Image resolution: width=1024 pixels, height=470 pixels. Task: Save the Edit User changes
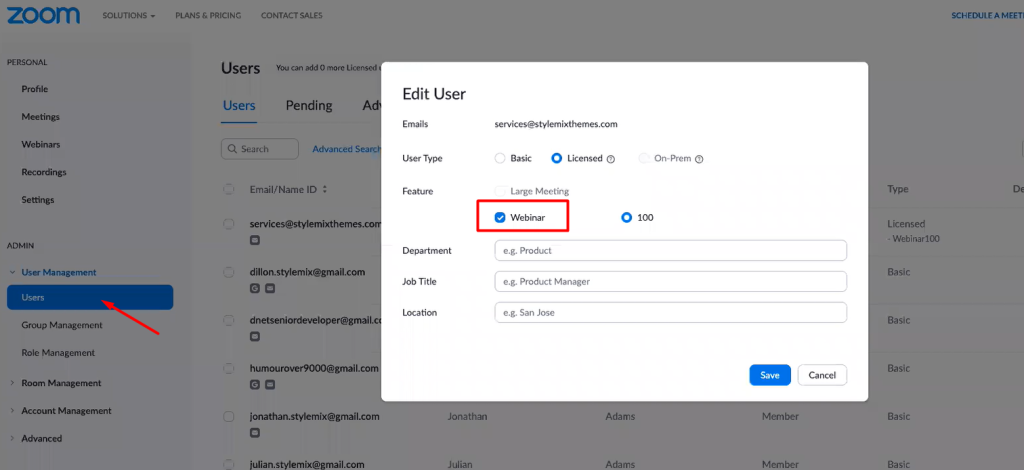pos(770,375)
